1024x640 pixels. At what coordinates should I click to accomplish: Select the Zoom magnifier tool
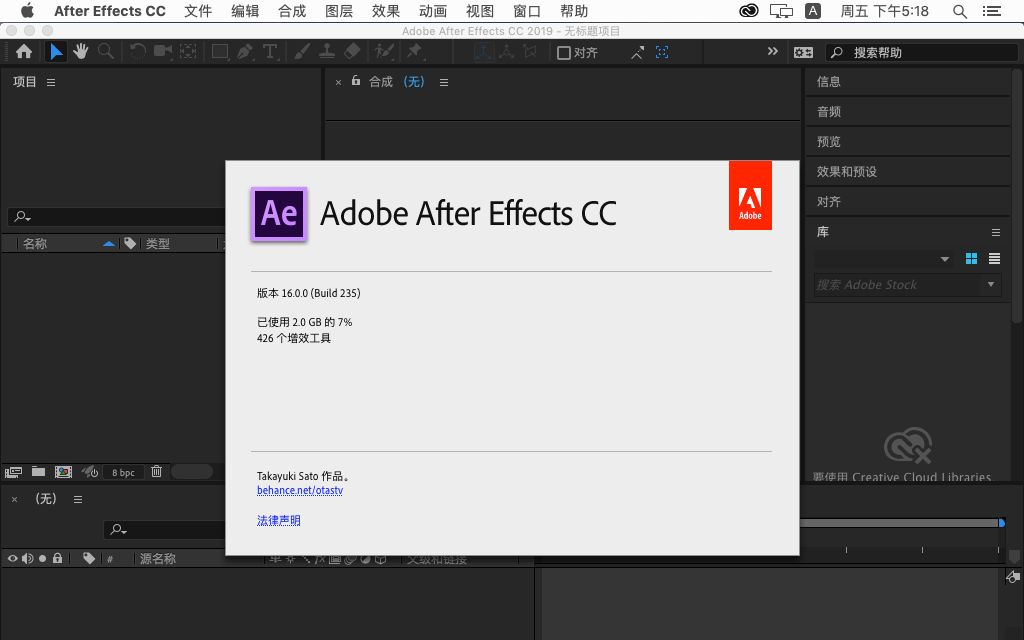pos(105,52)
